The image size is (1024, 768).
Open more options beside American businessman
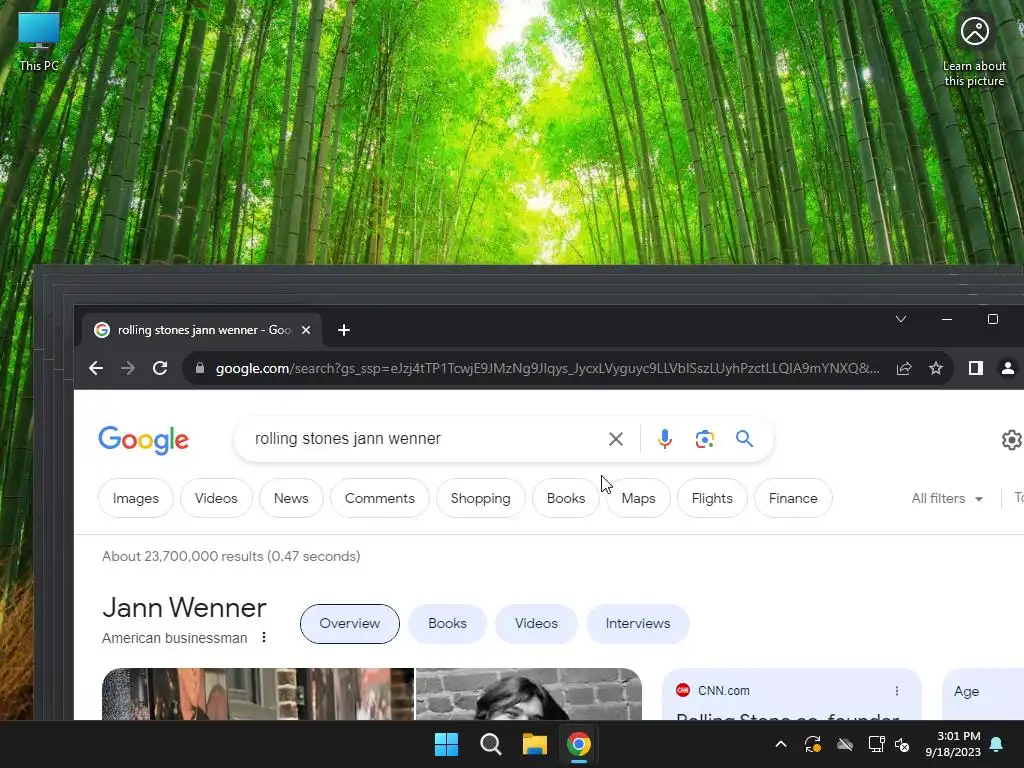click(x=264, y=637)
